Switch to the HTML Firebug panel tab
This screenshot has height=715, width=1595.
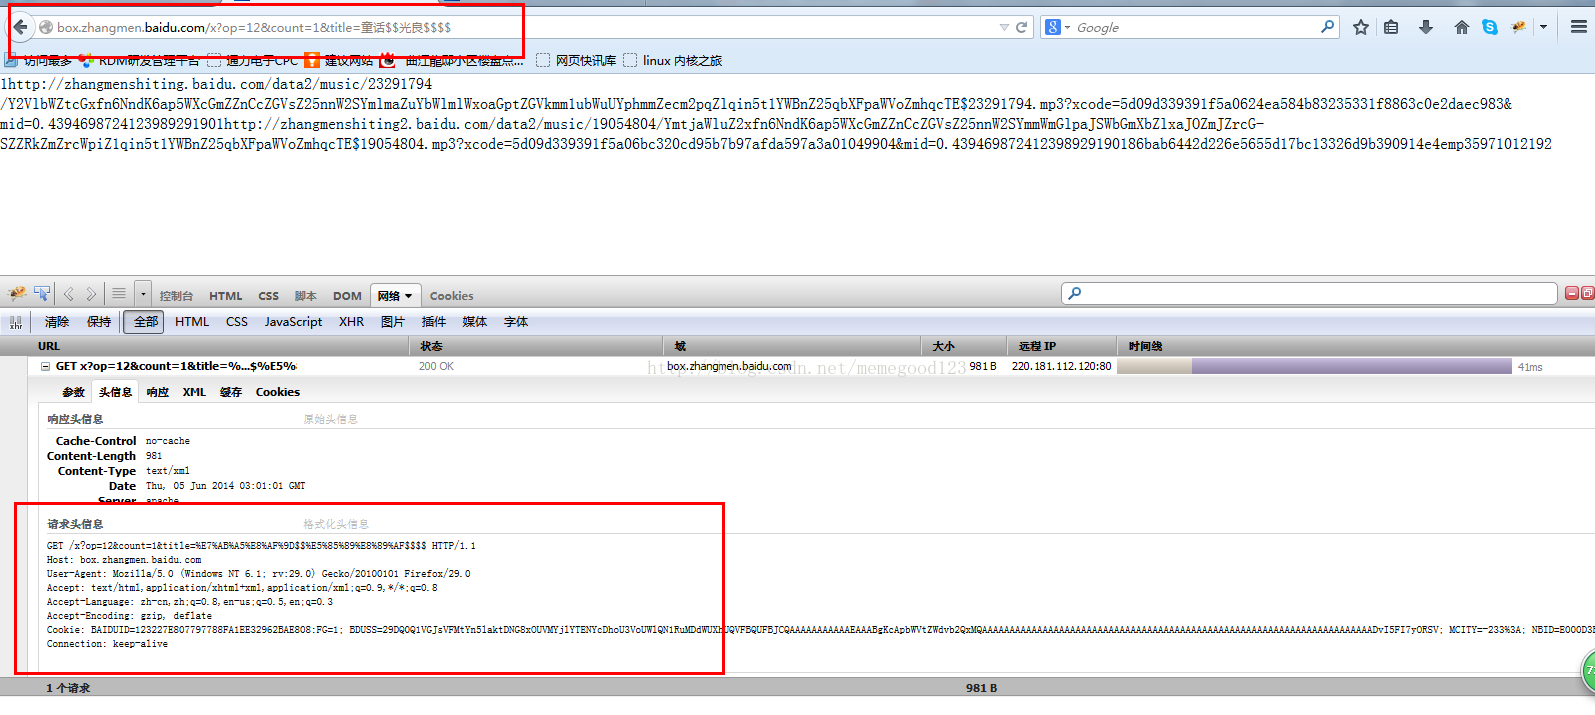226,296
